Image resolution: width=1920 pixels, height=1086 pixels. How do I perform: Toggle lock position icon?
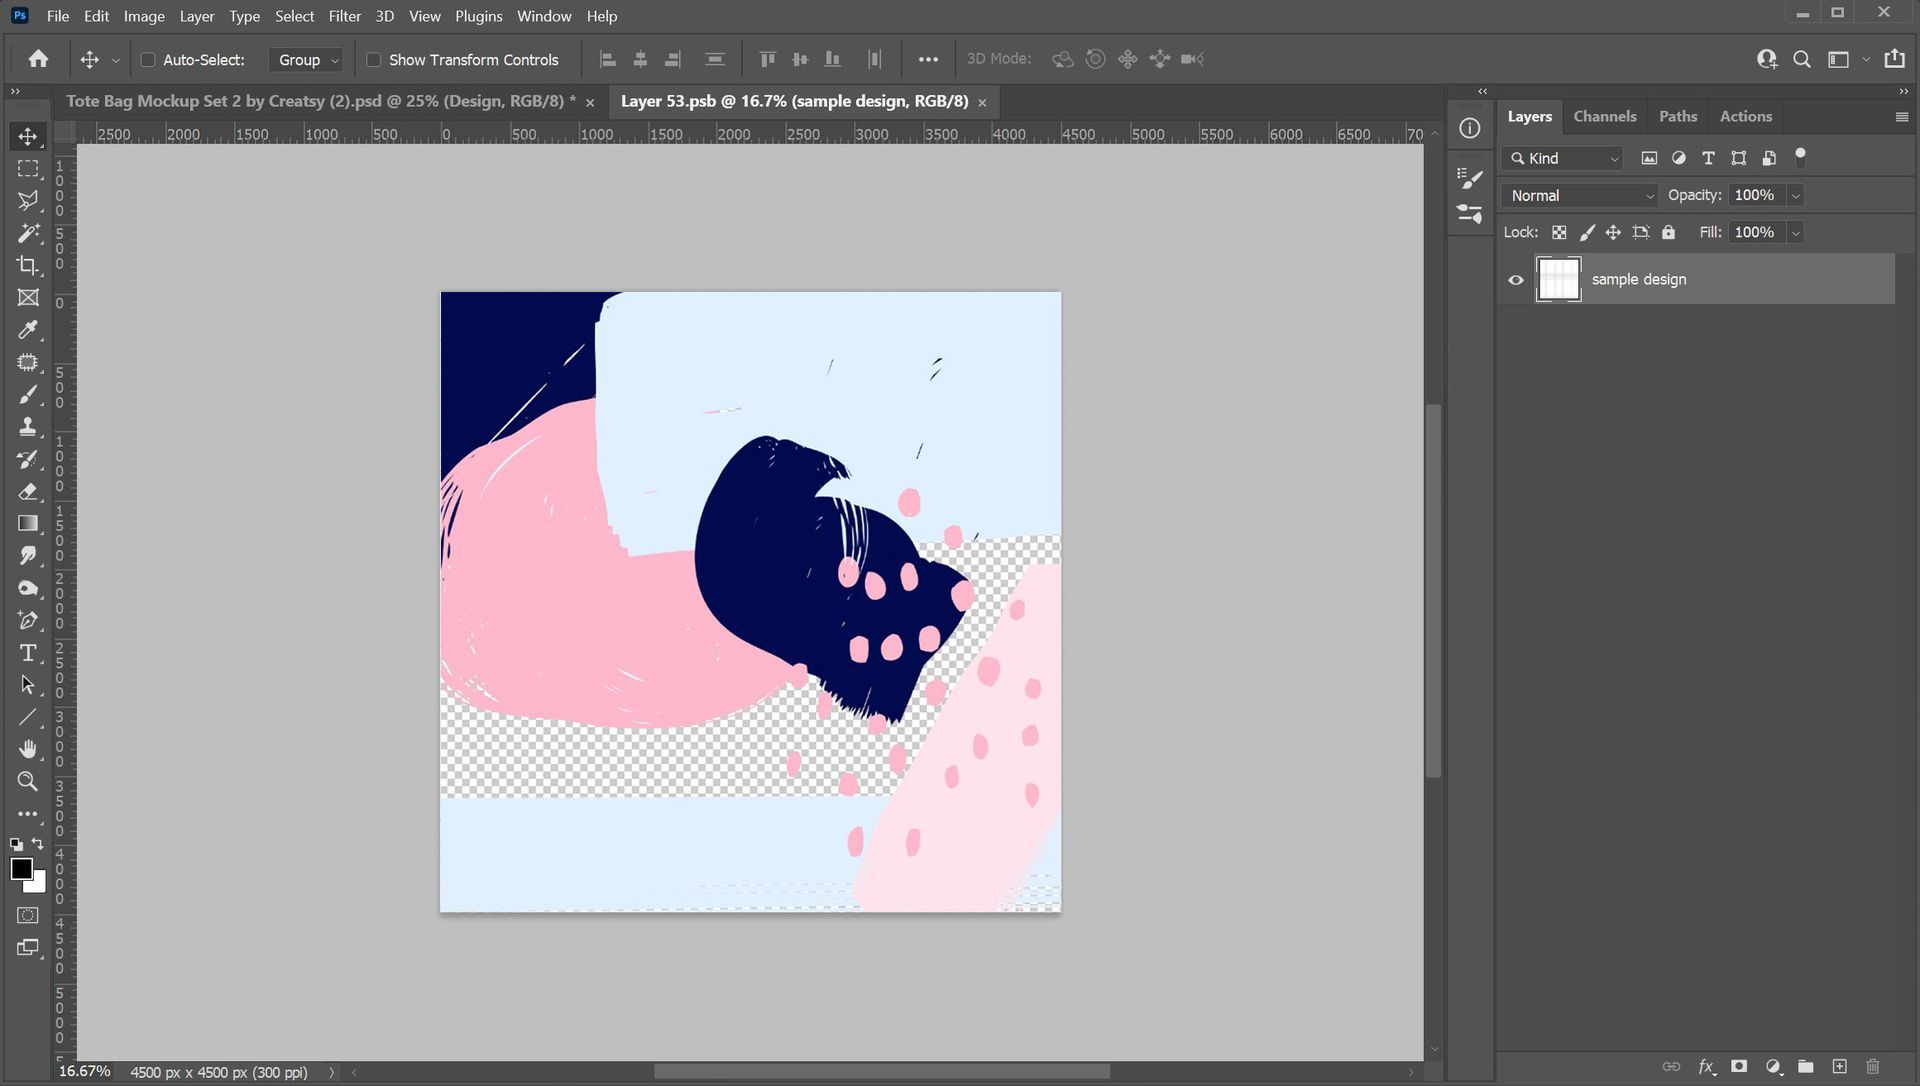pos(1613,232)
